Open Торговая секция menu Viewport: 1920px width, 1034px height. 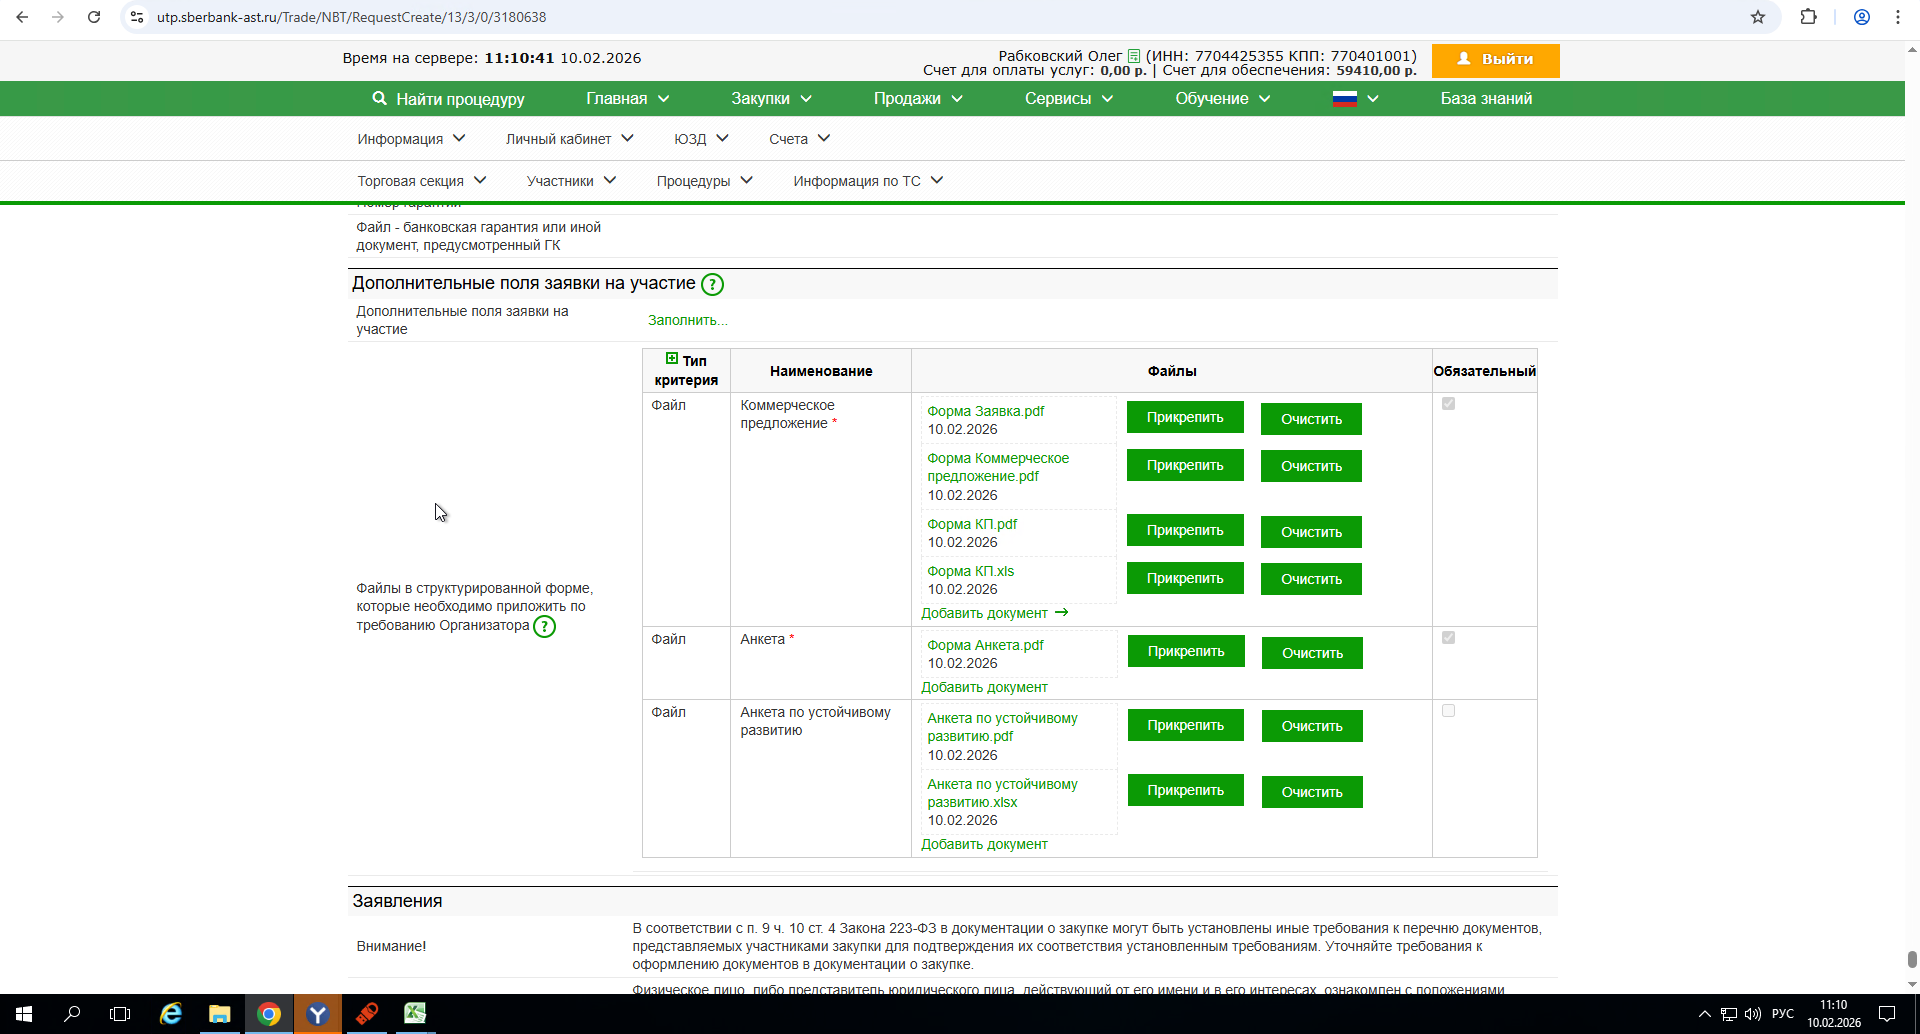click(422, 181)
